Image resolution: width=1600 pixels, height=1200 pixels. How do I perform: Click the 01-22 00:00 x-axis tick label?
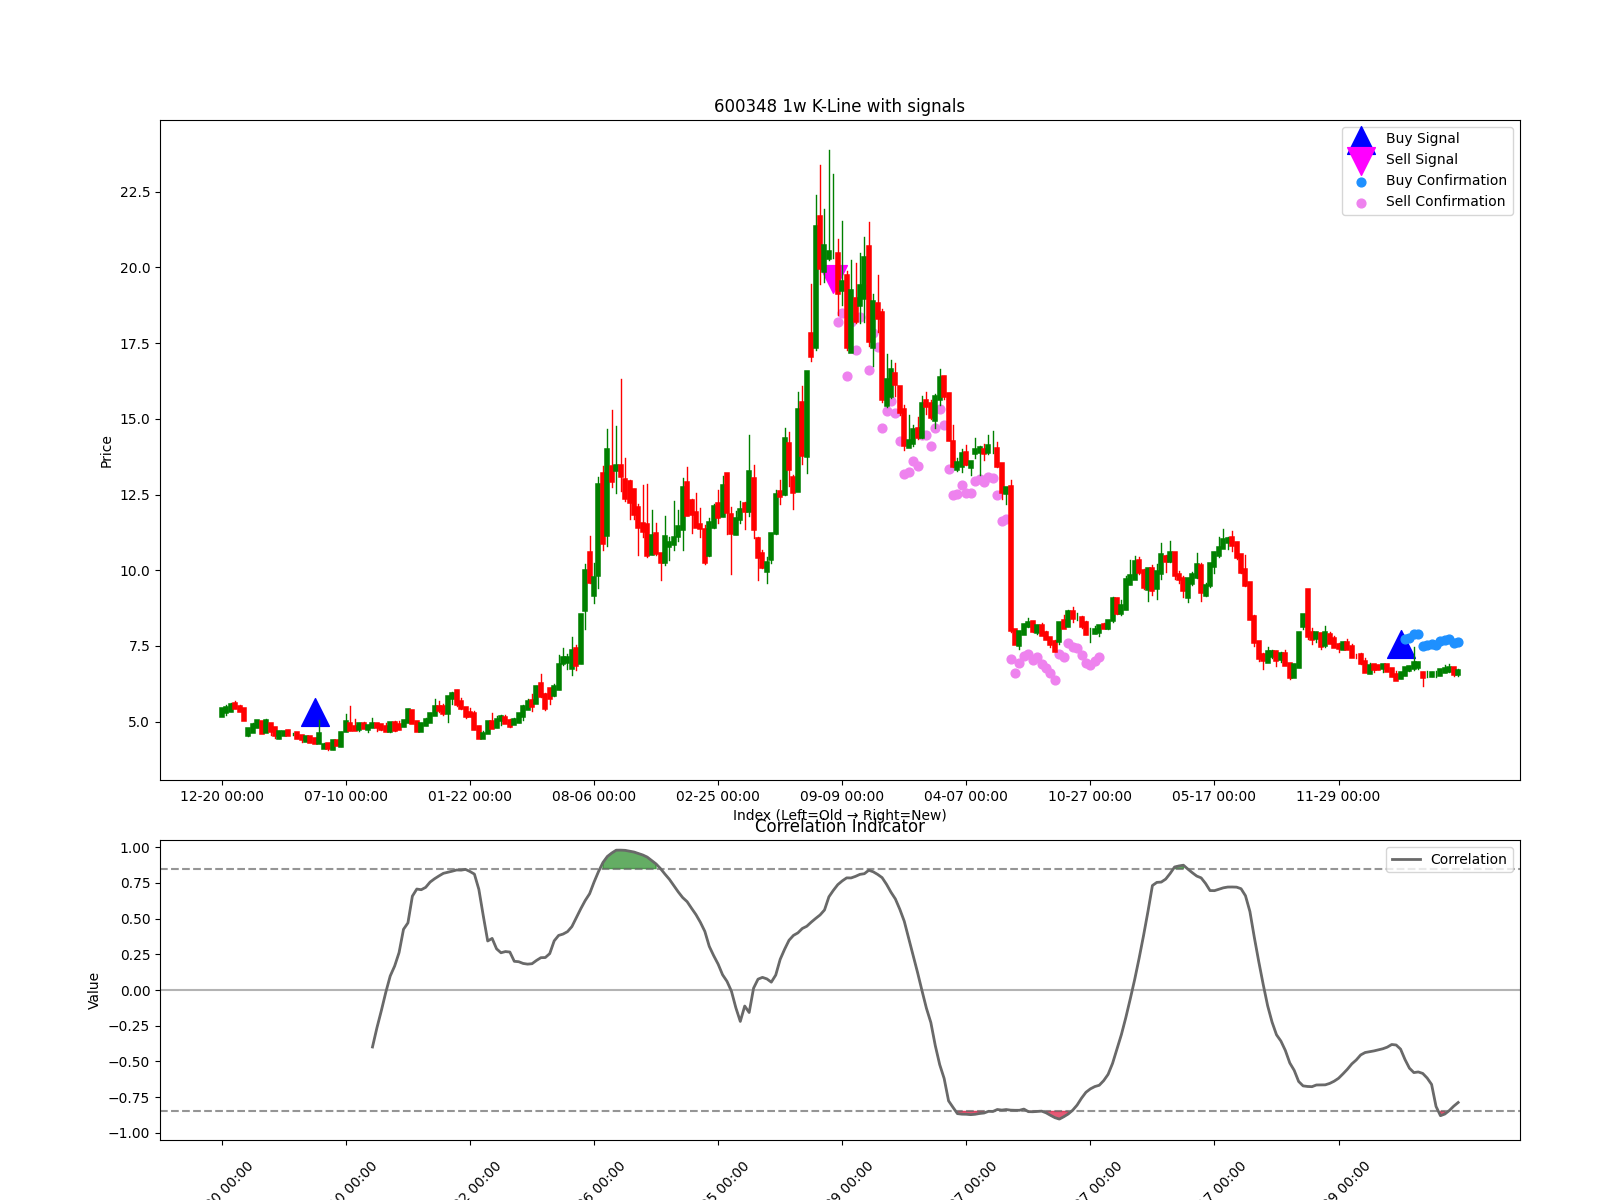coord(470,797)
